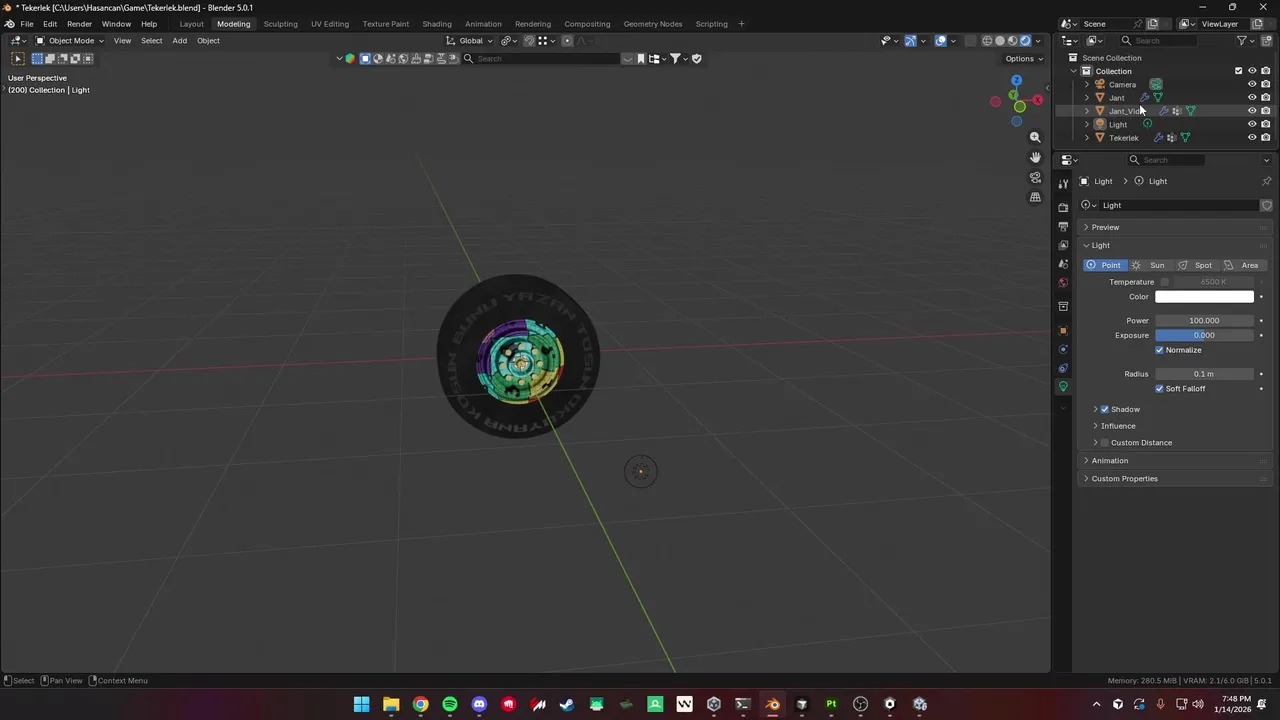Select the Tool tab in Properties editor
The width and height of the screenshot is (1280, 720).
coord(1063,183)
